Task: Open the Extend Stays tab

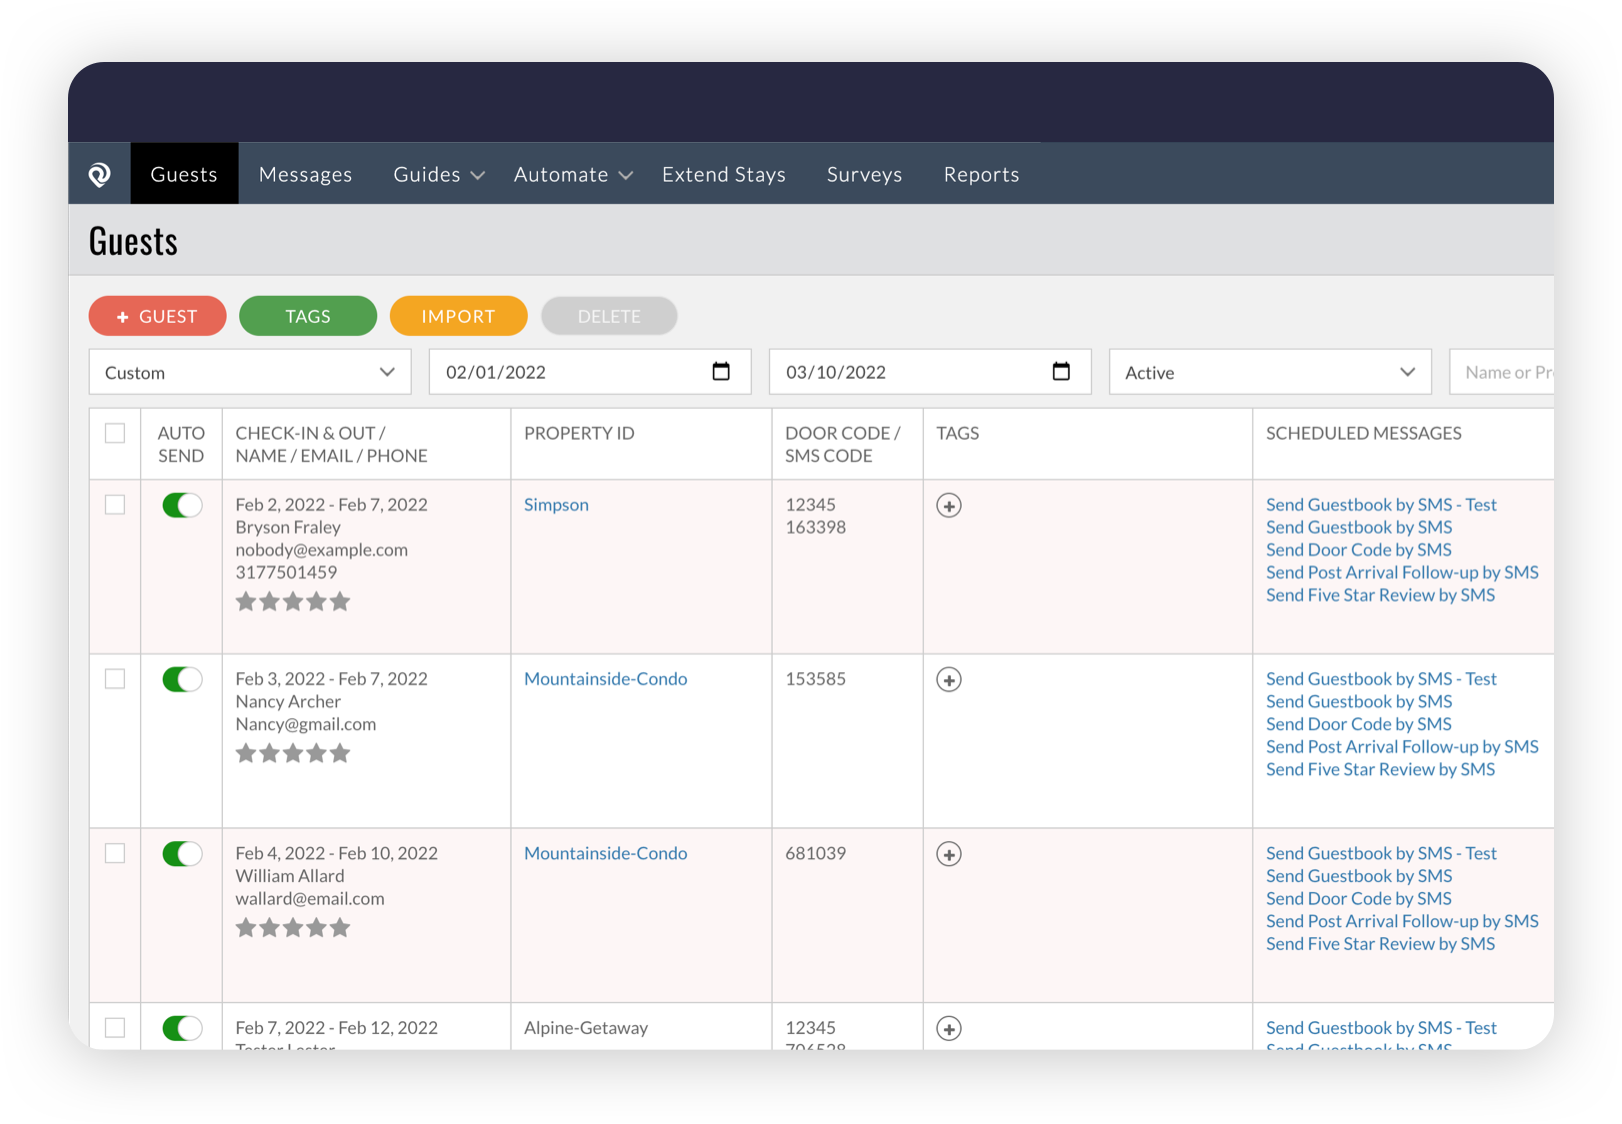Action: (x=724, y=175)
